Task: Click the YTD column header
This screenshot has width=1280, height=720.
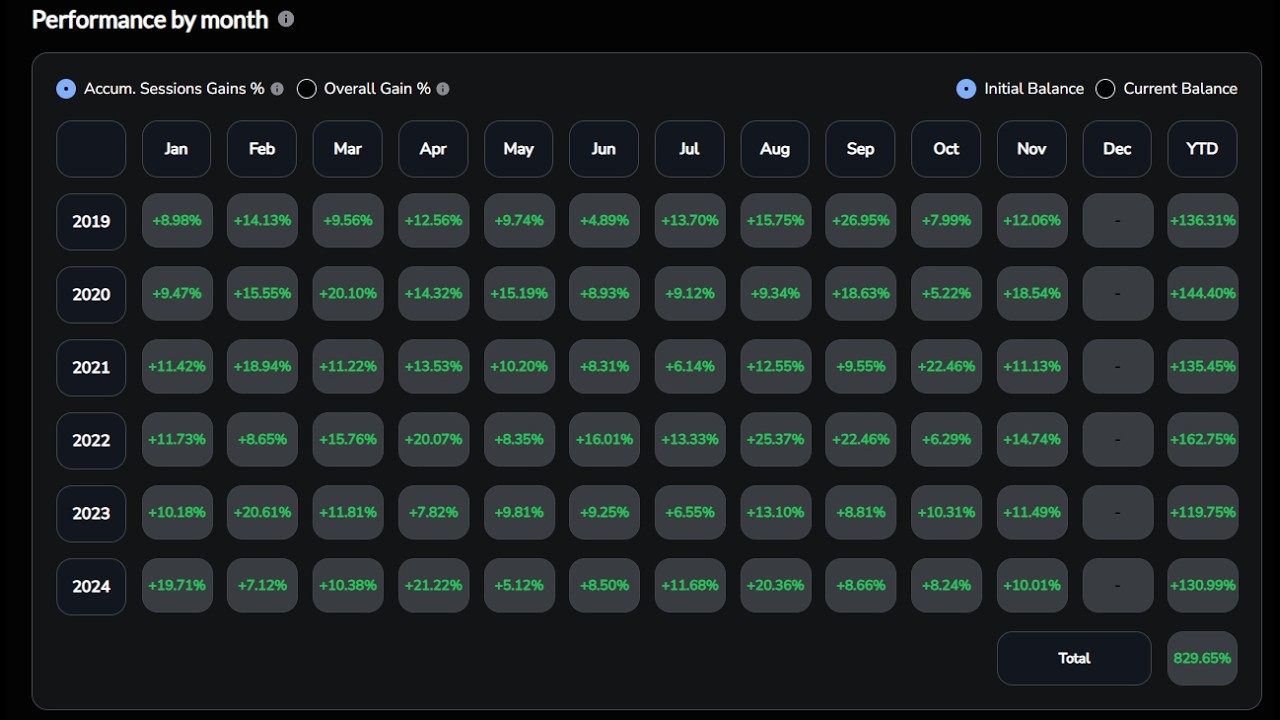Action: point(1202,149)
